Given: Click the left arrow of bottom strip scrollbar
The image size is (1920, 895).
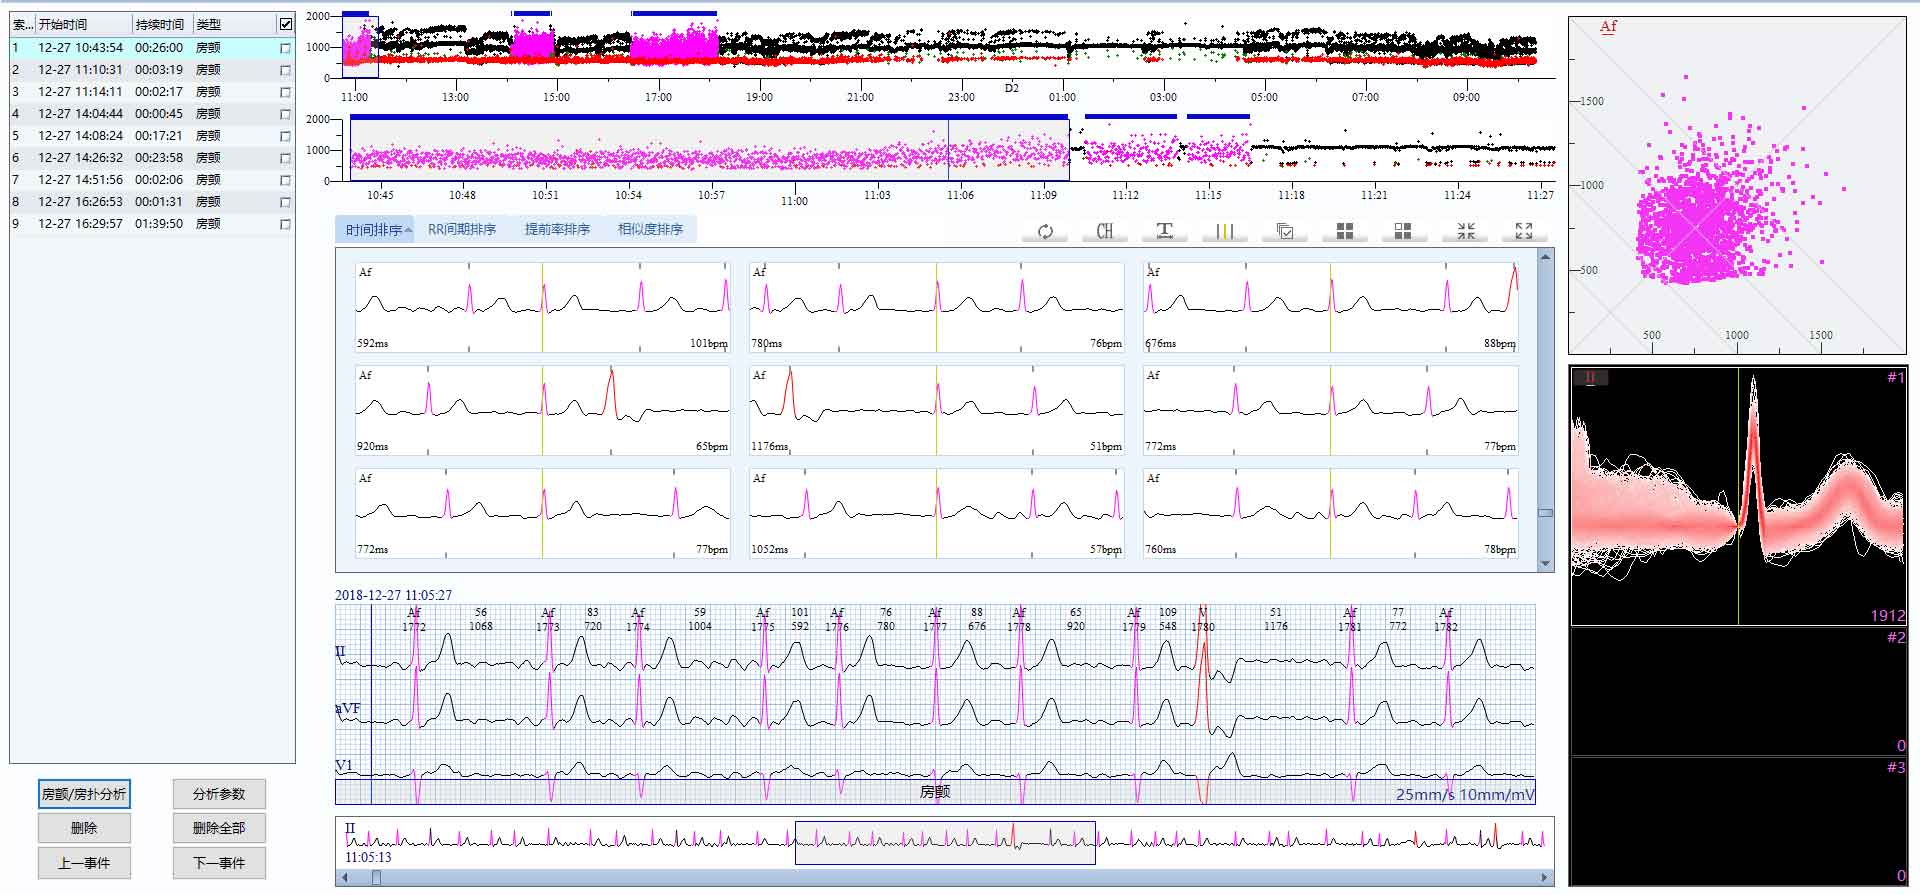Looking at the screenshot, I should click(x=345, y=878).
